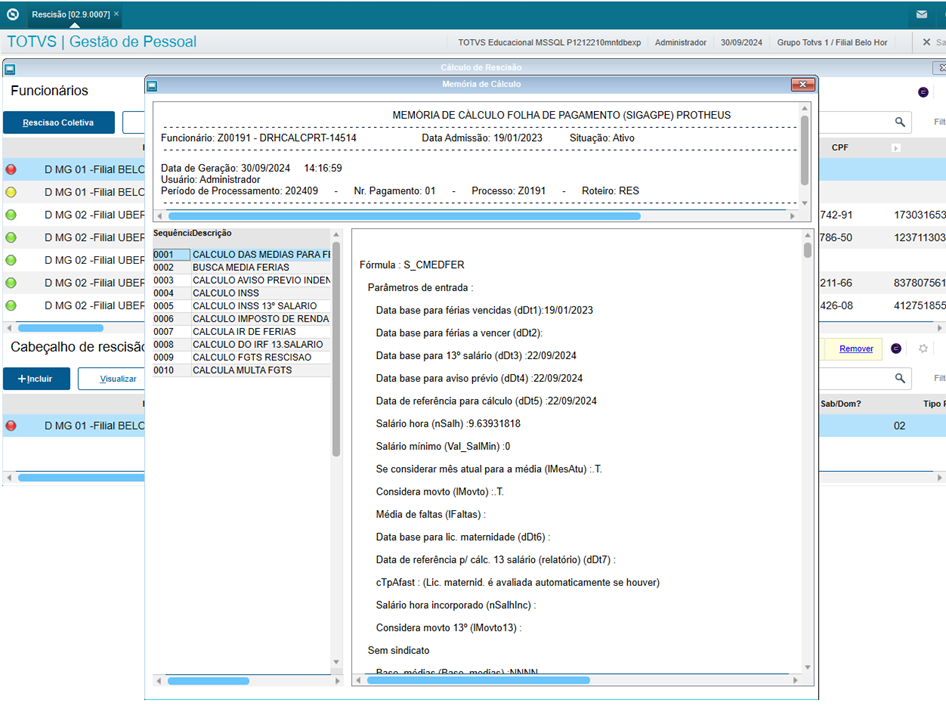Click the Sequência column header
The height and width of the screenshot is (706, 946).
(x=171, y=233)
